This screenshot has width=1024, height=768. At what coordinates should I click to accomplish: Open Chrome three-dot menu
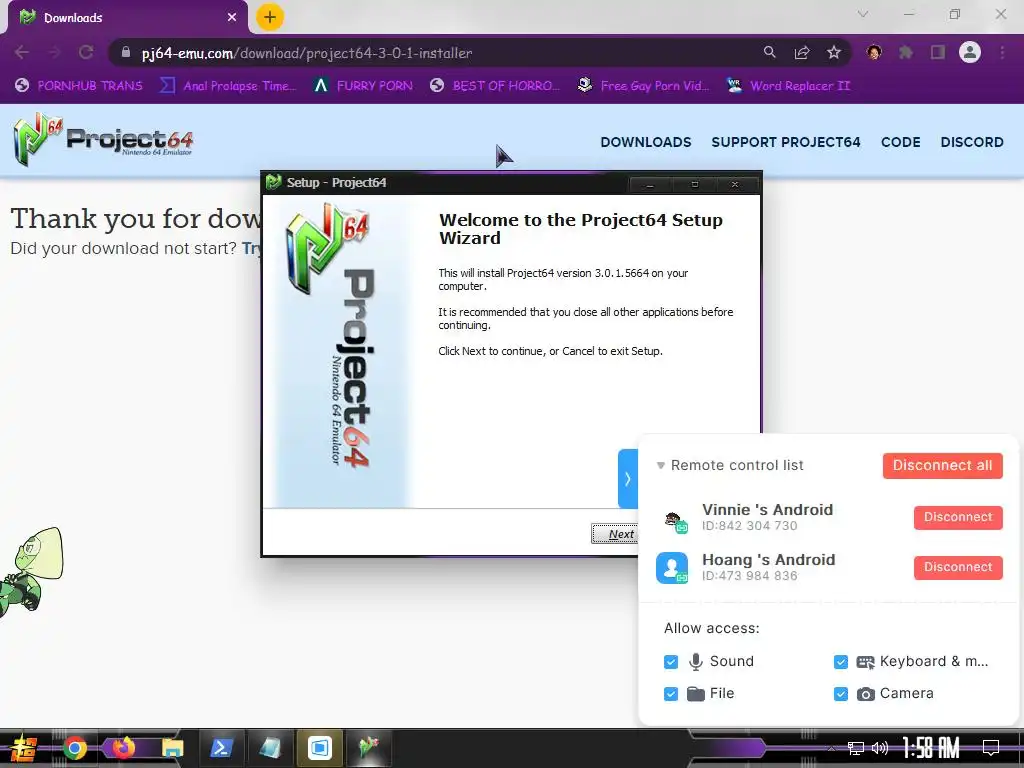click(1002, 52)
